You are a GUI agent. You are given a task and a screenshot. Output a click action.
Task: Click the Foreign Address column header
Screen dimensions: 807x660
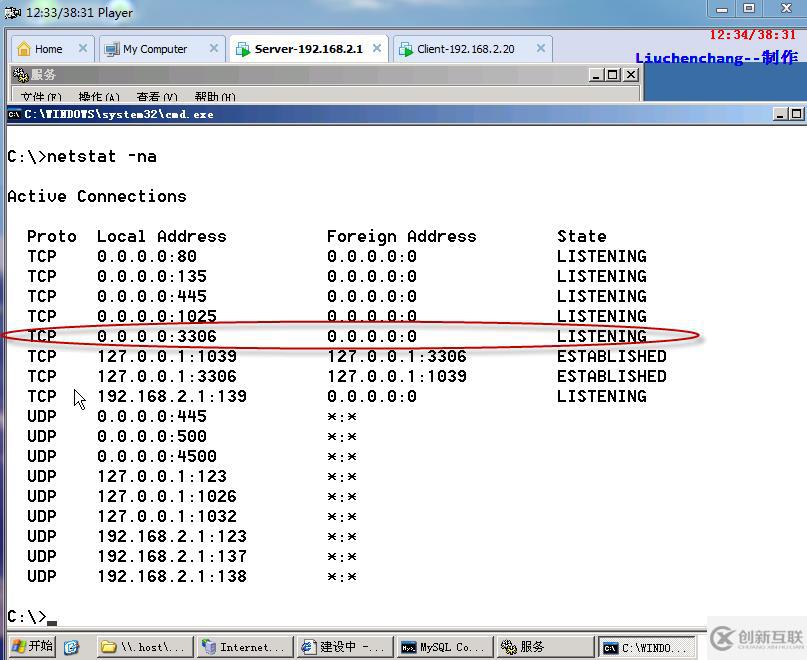click(x=401, y=236)
